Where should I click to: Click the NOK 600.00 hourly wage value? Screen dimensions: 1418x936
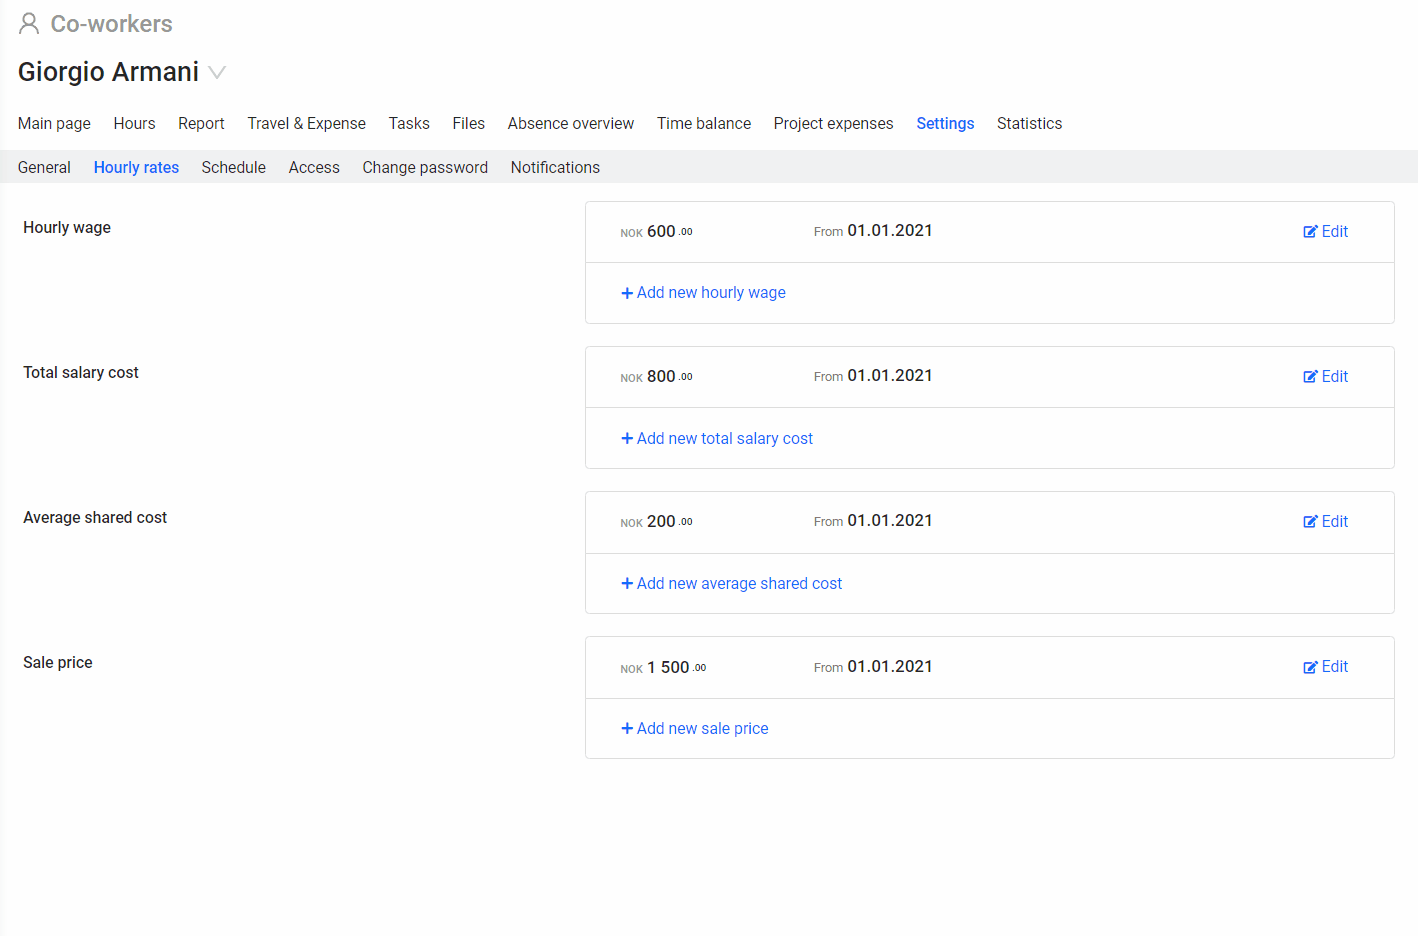pos(656,232)
